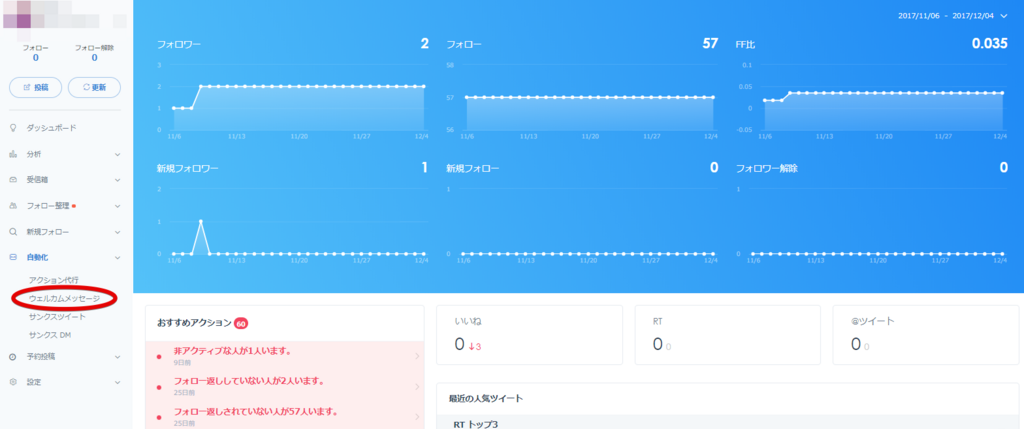Click the Dashboard lightbulb icon
Image resolution: width=1024 pixels, height=429 pixels.
13,128
